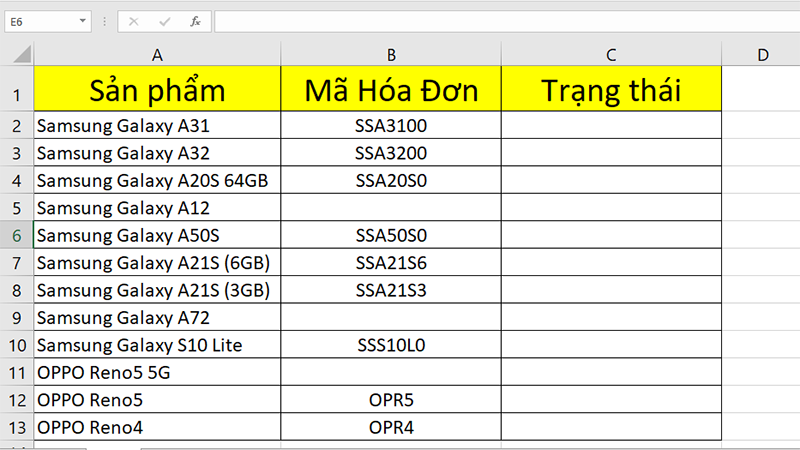The width and height of the screenshot is (800, 450).
Task: Select row 1 header
Action: point(17,89)
